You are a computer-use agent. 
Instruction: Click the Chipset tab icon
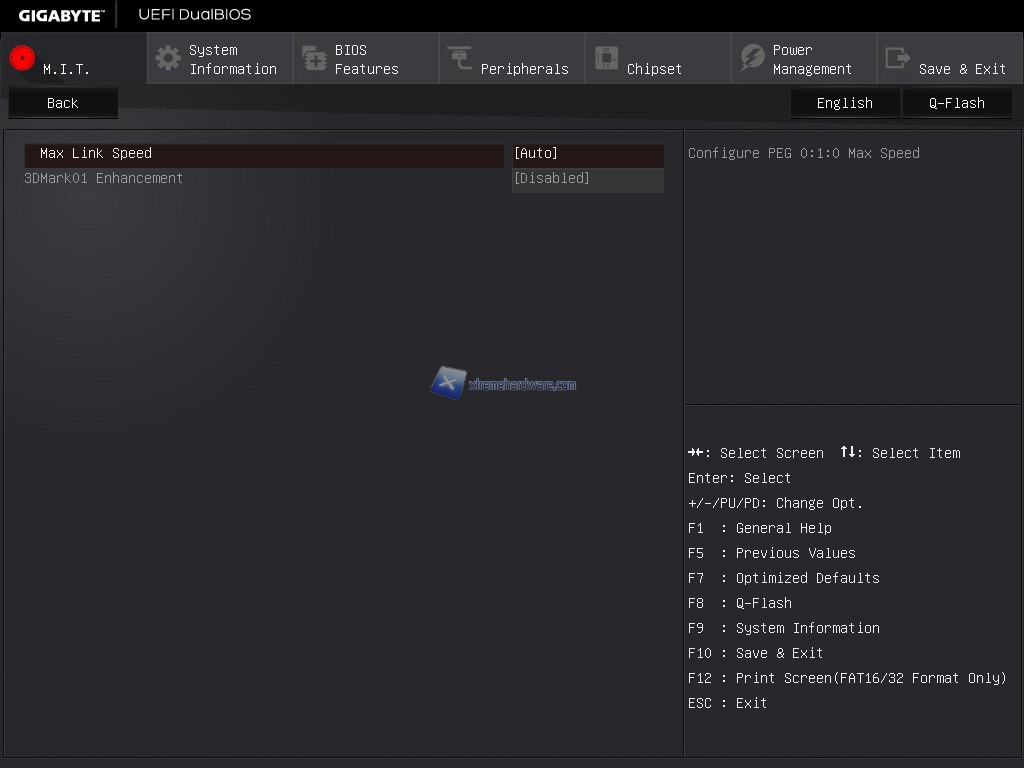coord(606,58)
